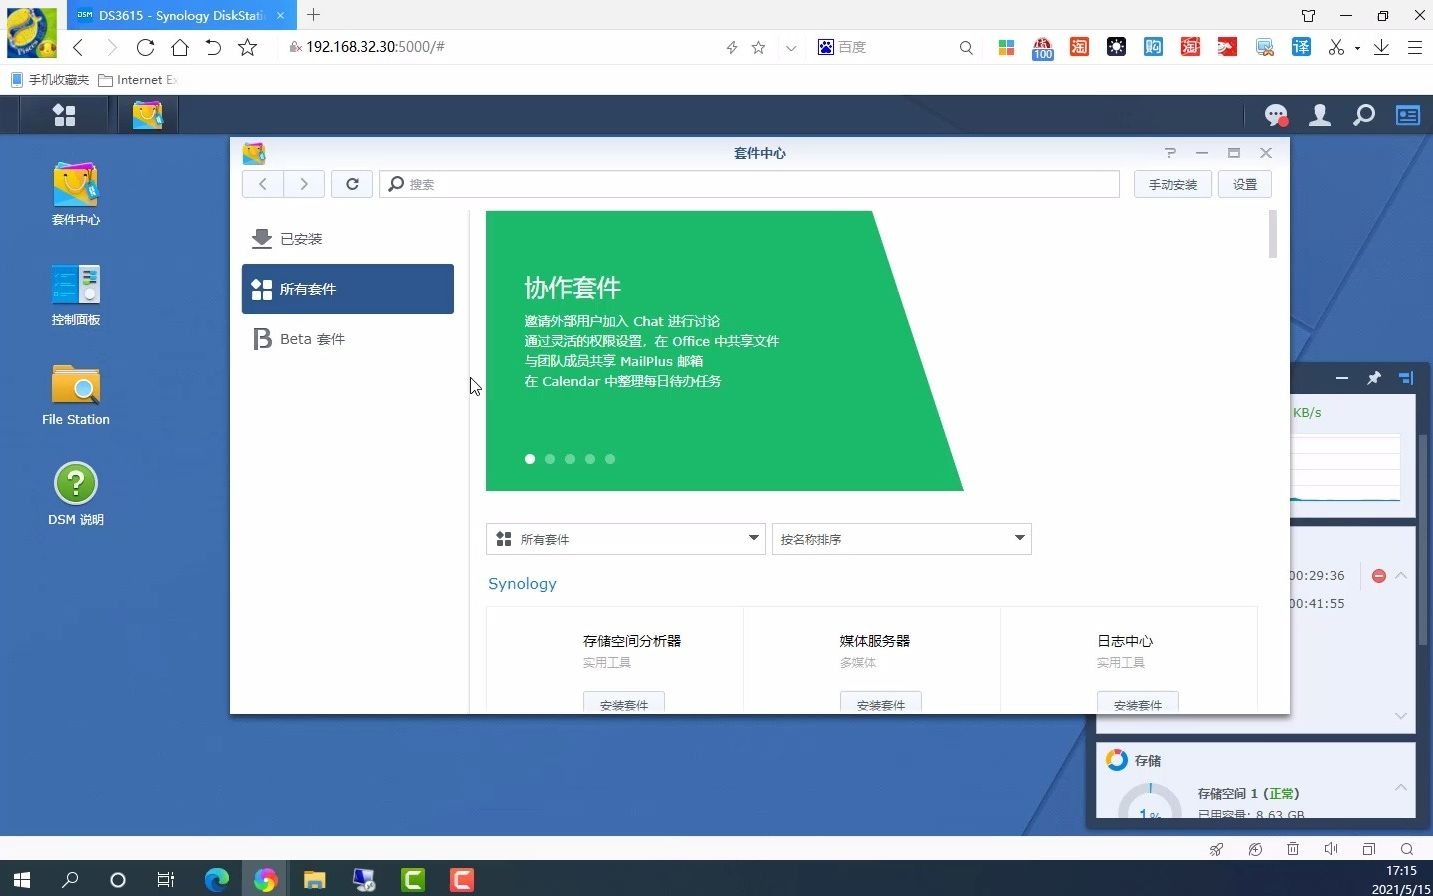The image size is (1433, 896).
Task: Go forward in Package Center navigation
Action: (x=304, y=184)
